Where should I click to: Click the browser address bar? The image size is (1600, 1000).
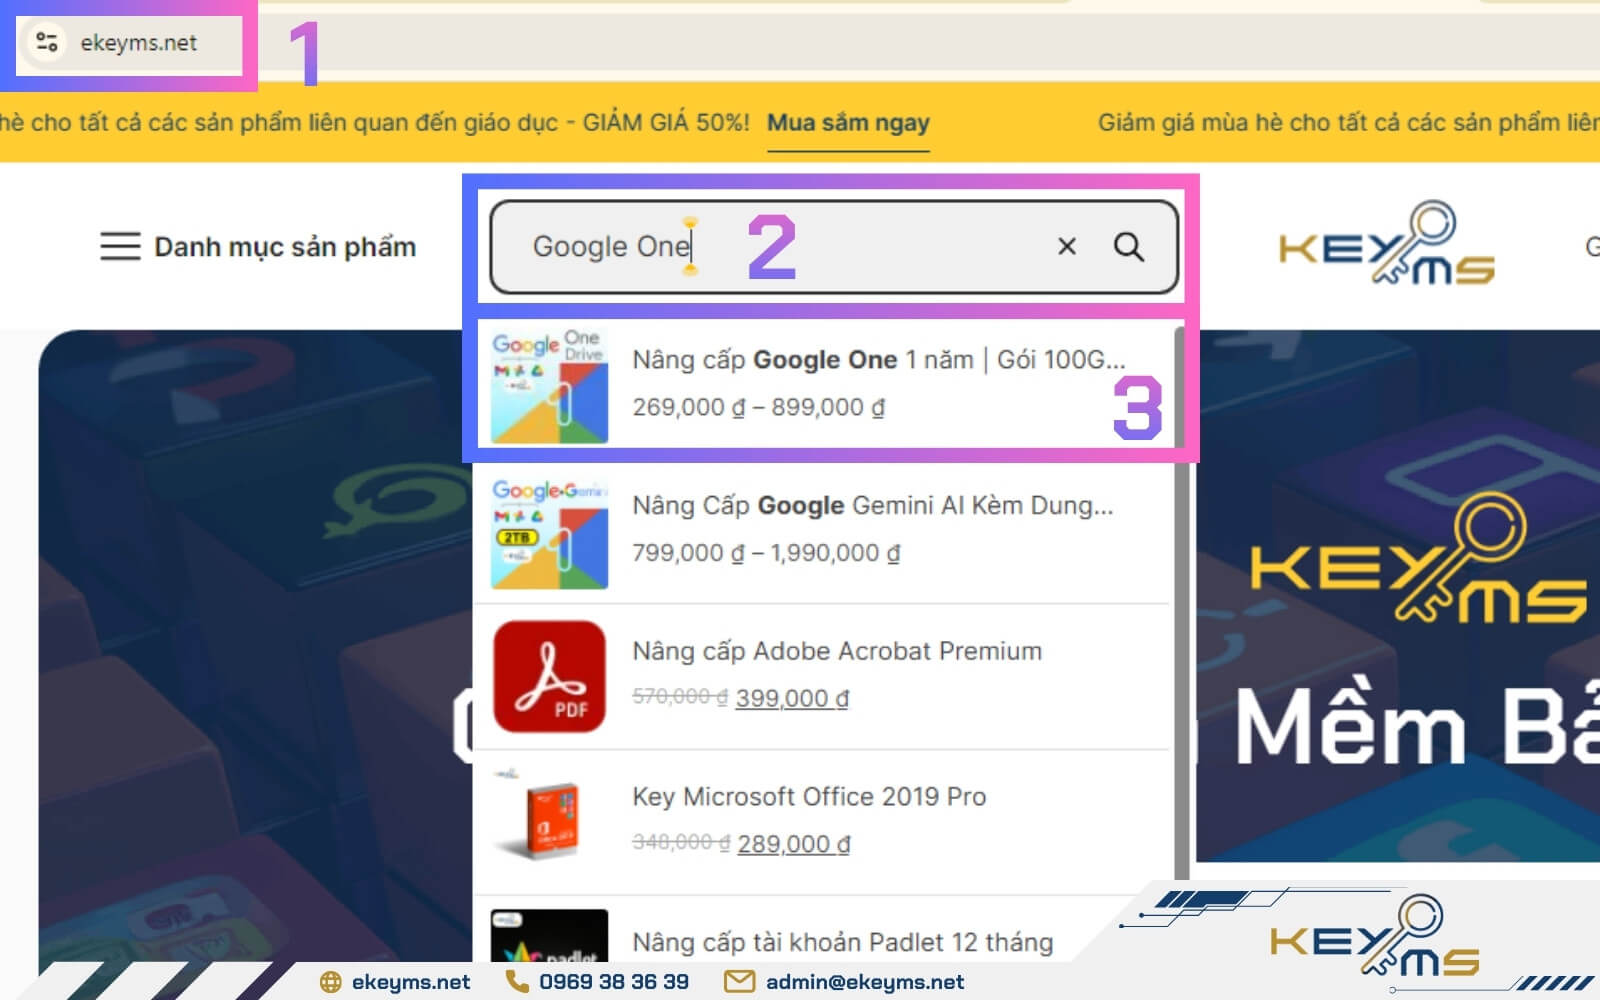point(150,42)
